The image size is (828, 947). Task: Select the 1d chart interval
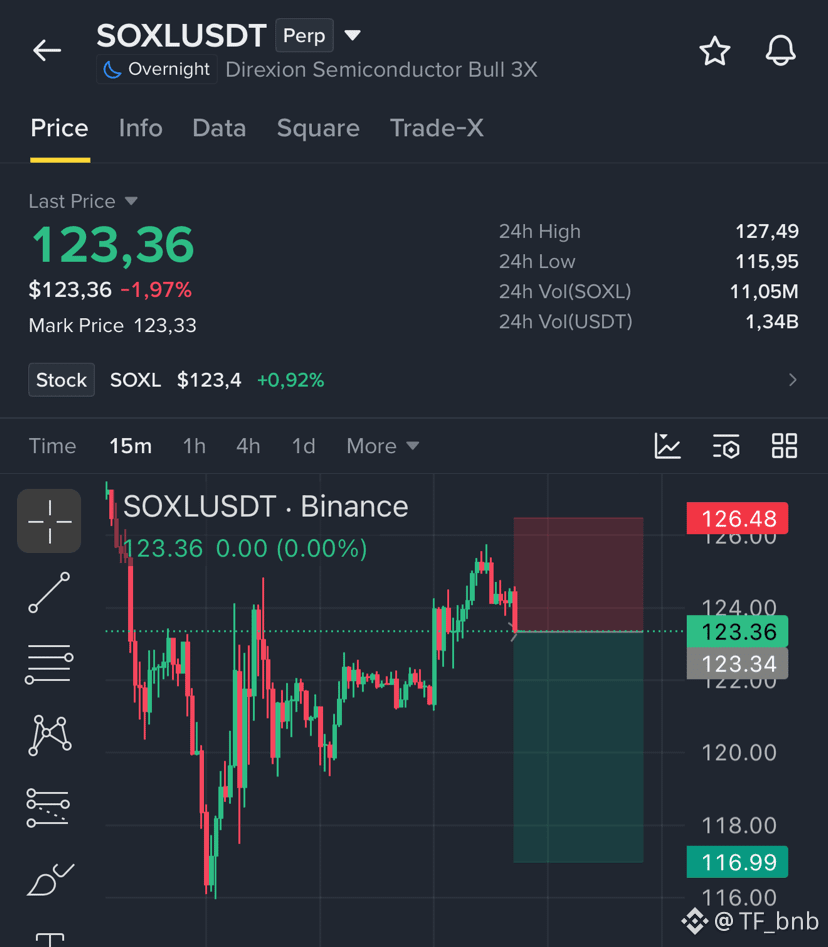[x=304, y=446]
